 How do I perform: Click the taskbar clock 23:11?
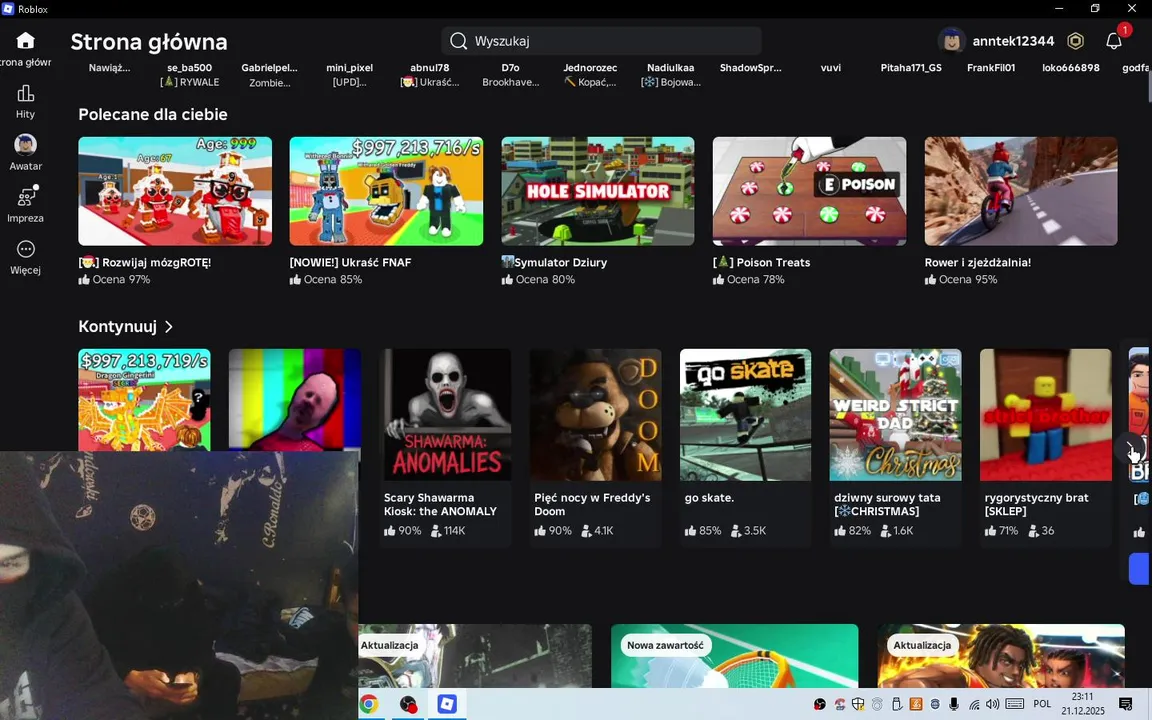pyautogui.click(x=1082, y=696)
